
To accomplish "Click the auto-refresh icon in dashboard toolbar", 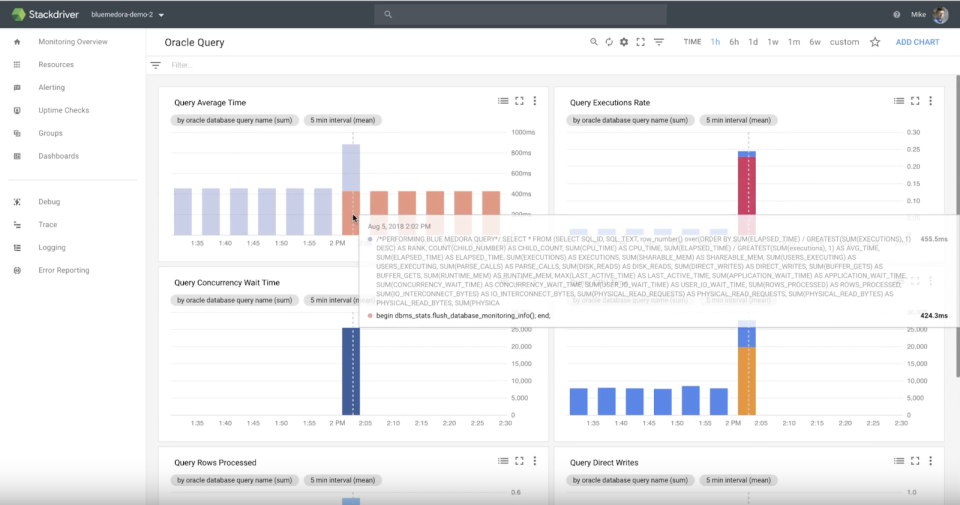I will coord(608,42).
